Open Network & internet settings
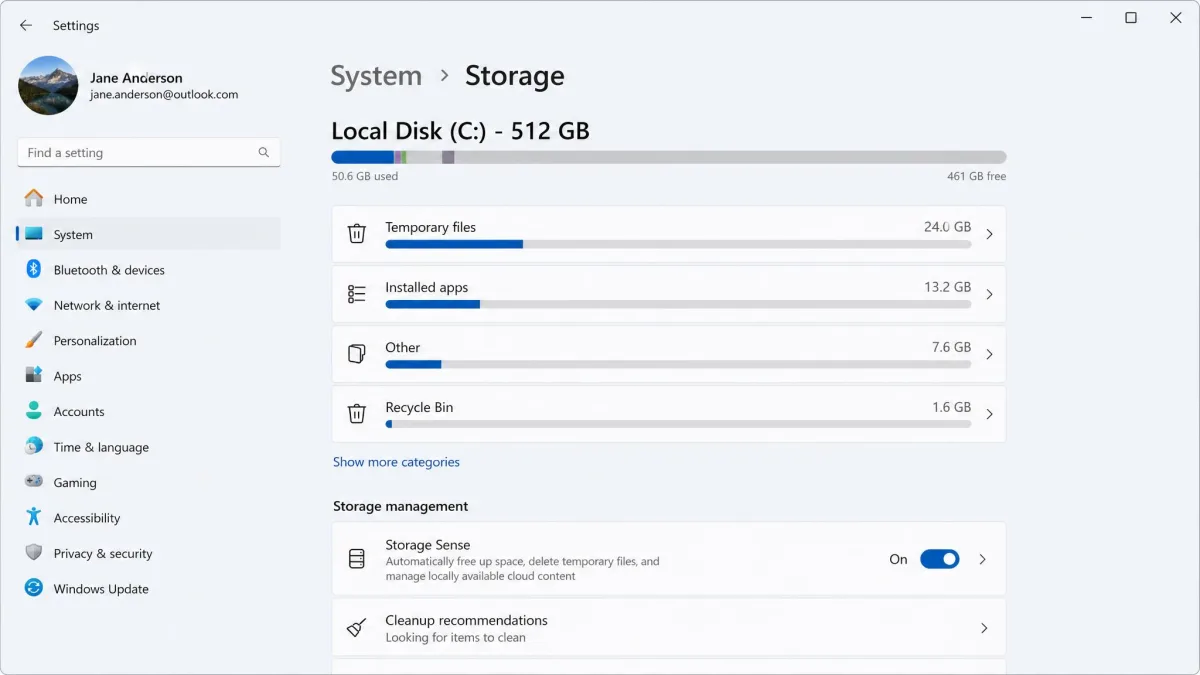This screenshot has width=1200, height=675. point(148,305)
